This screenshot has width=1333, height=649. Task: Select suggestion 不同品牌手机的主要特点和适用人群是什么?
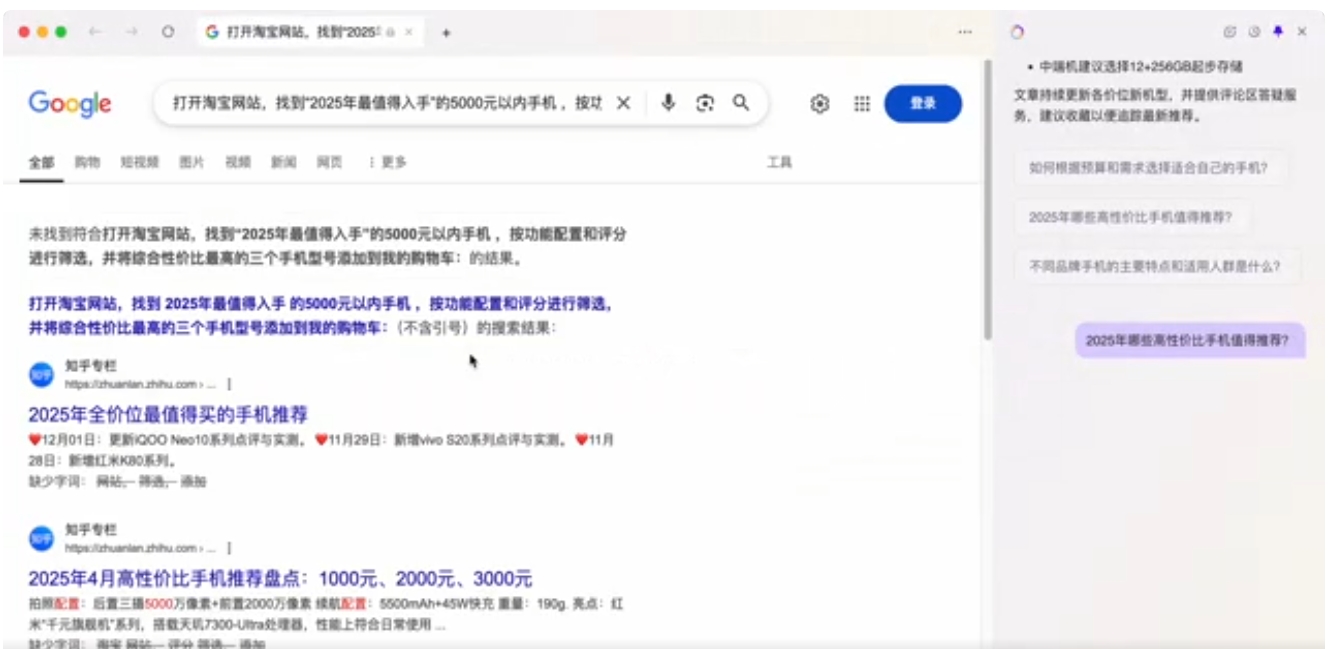pos(1155,267)
